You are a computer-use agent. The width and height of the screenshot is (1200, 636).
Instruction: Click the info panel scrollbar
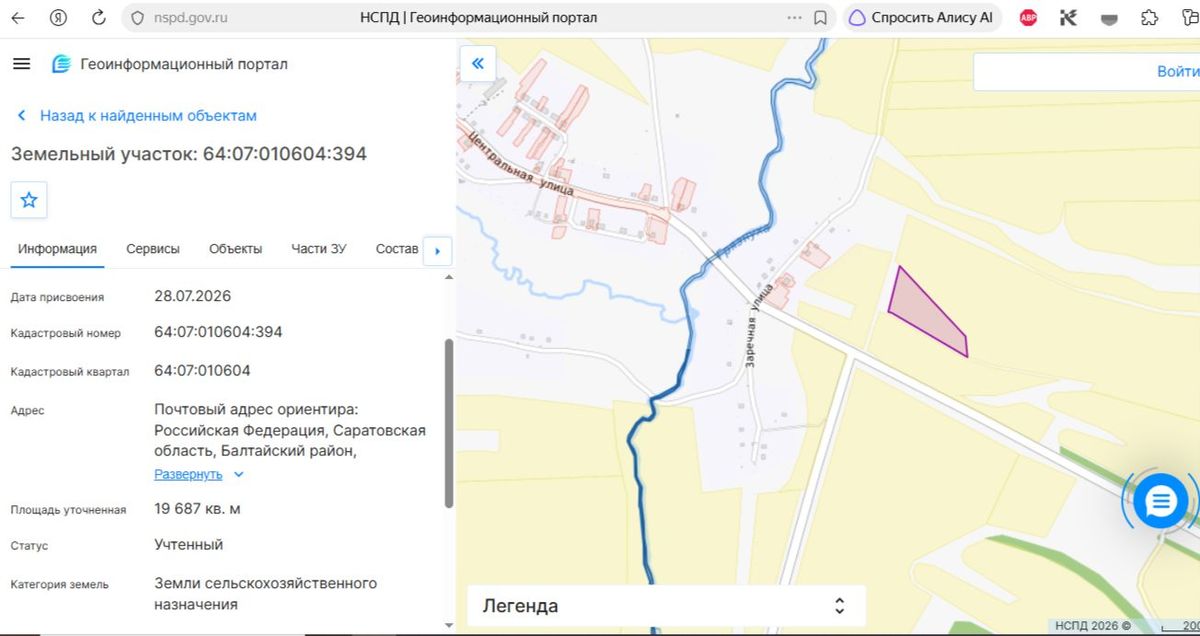click(x=449, y=423)
